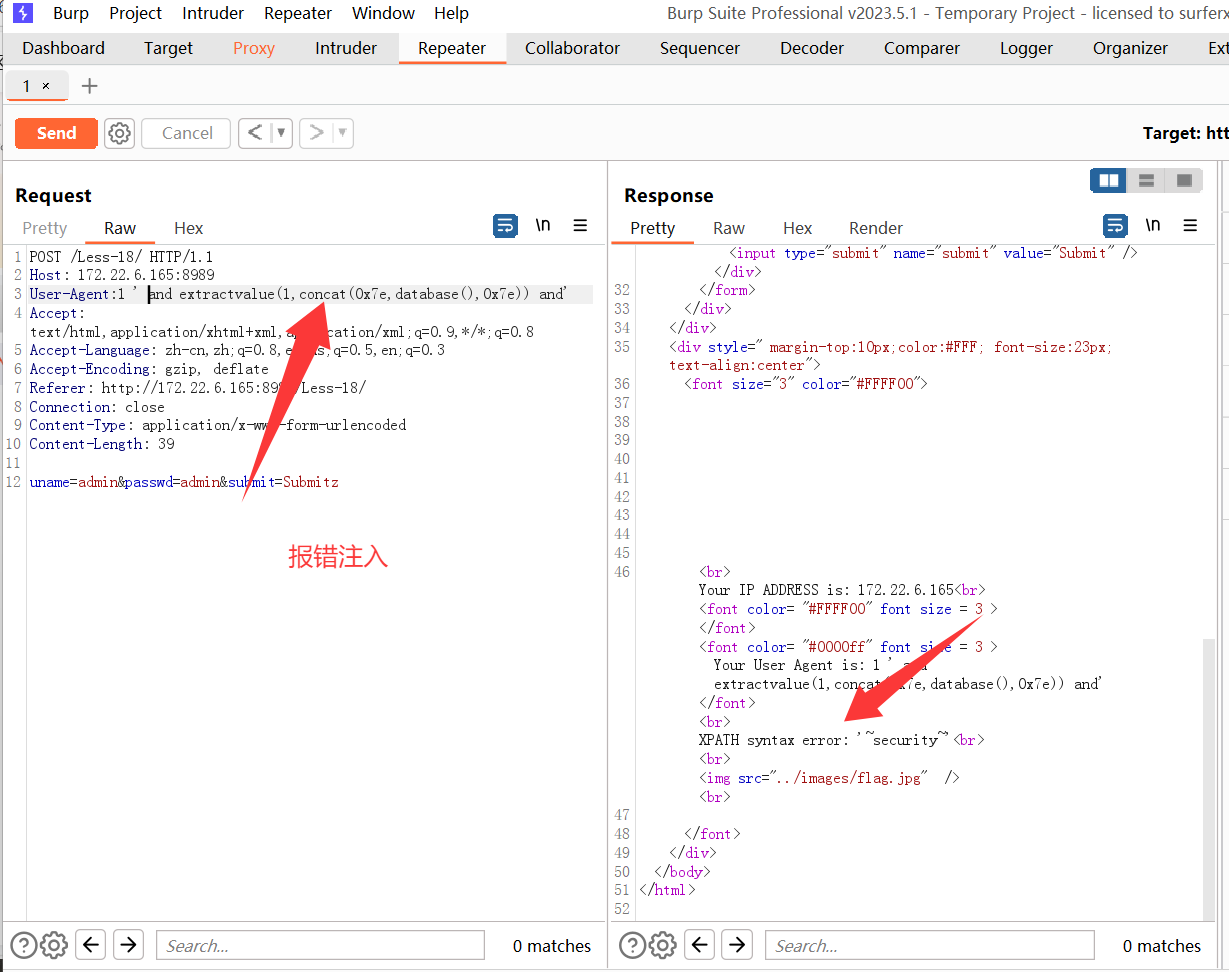
Task: Switch to the Decoder tab
Action: point(812,48)
